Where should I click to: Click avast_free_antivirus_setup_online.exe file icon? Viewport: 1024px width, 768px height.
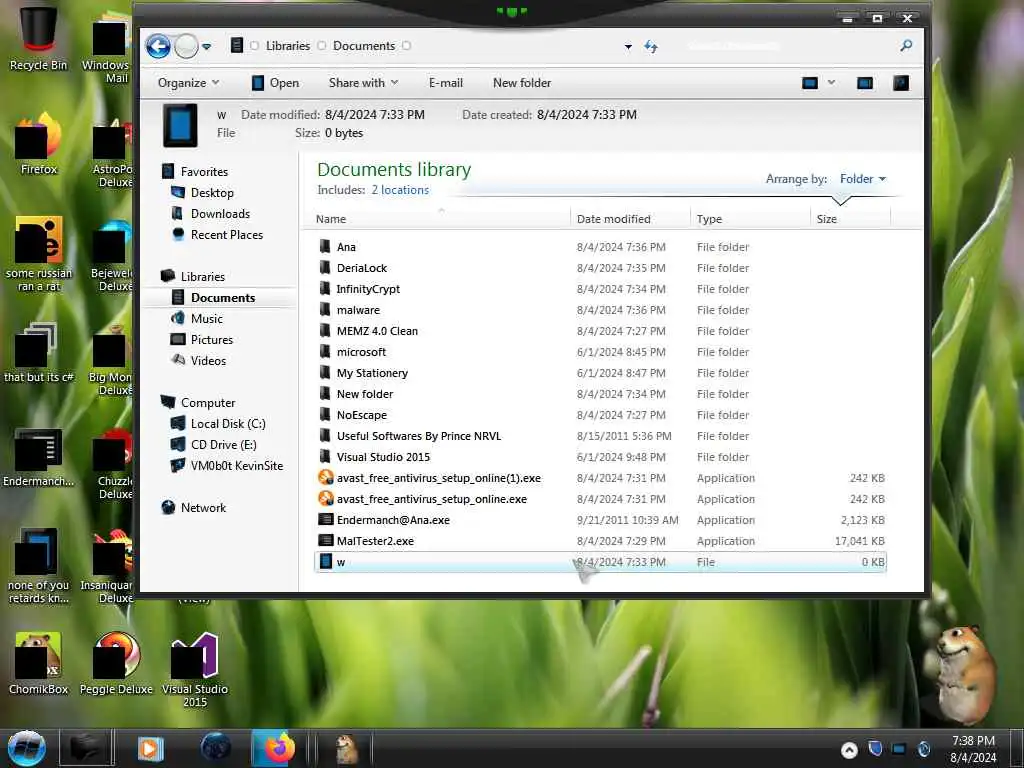[325, 499]
